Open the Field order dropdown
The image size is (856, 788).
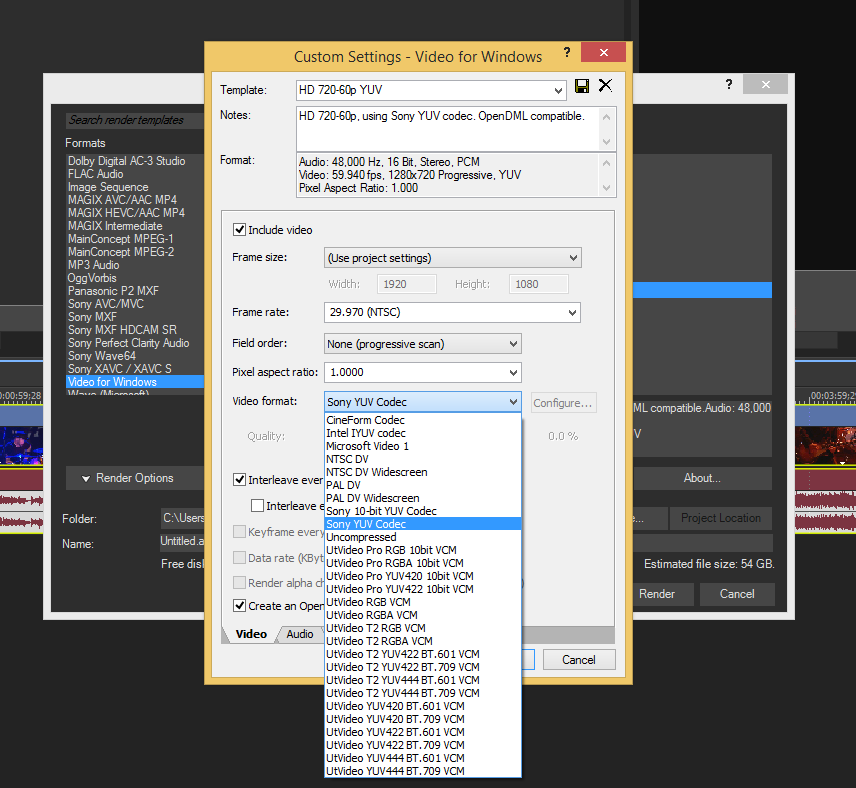(x=513, y=344)
